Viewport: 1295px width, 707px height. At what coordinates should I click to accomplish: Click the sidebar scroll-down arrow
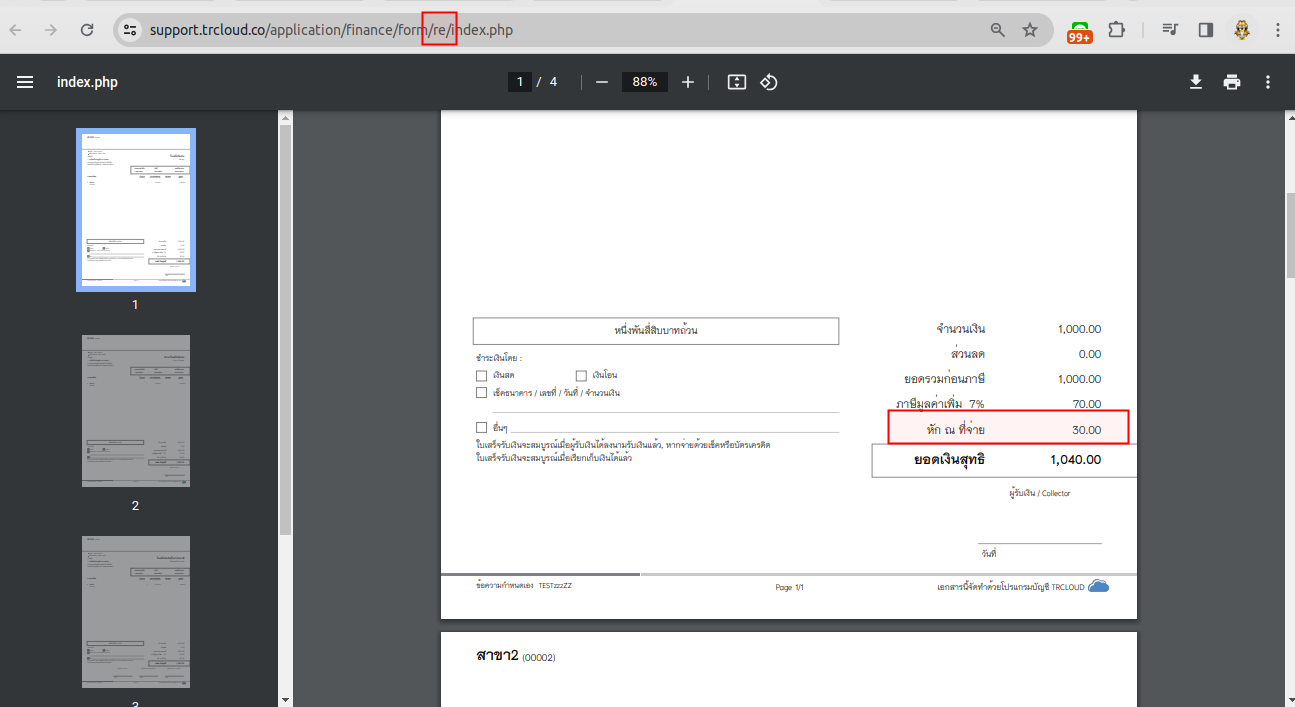pyautogui.click(x=285, y=699)
